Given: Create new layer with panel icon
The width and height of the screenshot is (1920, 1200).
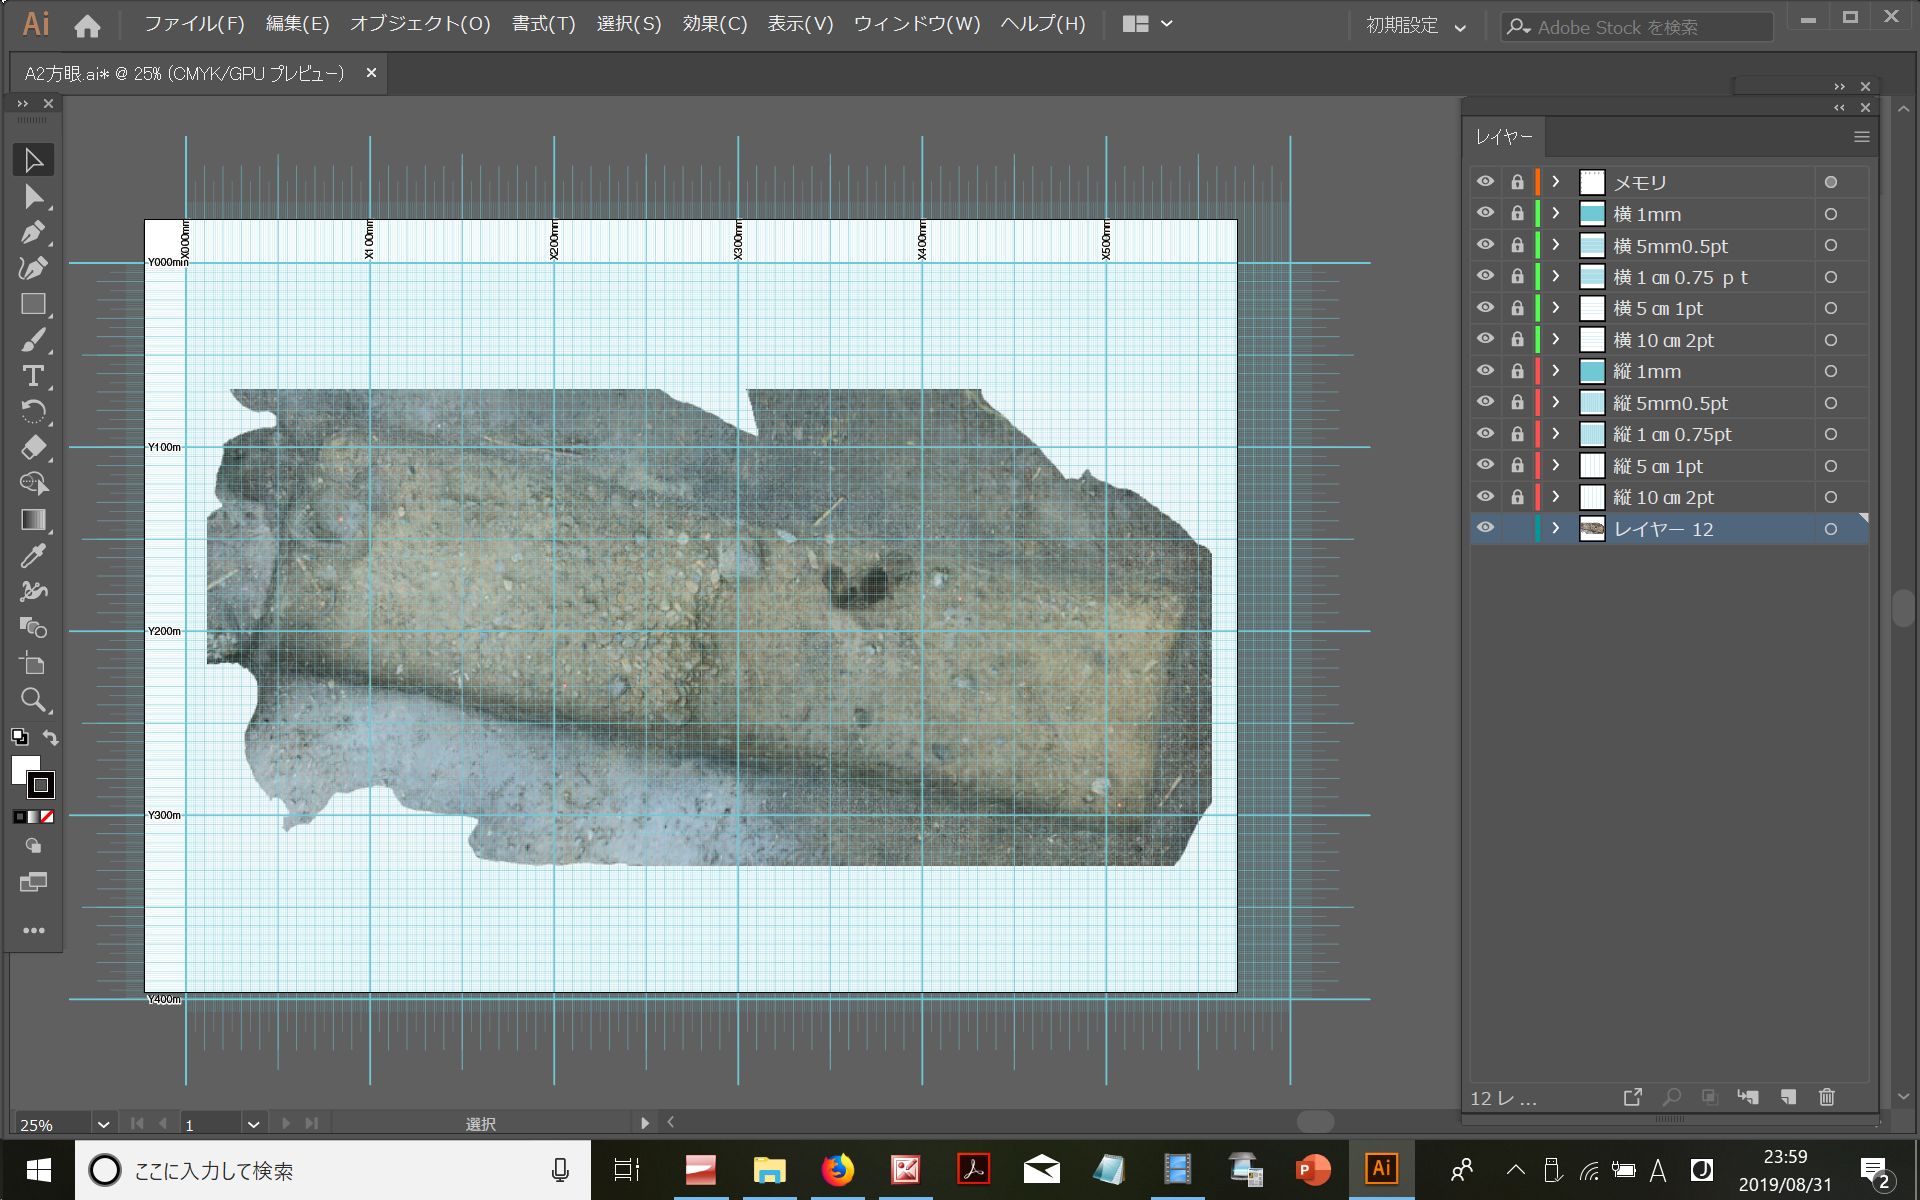Looking at the screenshot, I should tap(1788, 1097).
